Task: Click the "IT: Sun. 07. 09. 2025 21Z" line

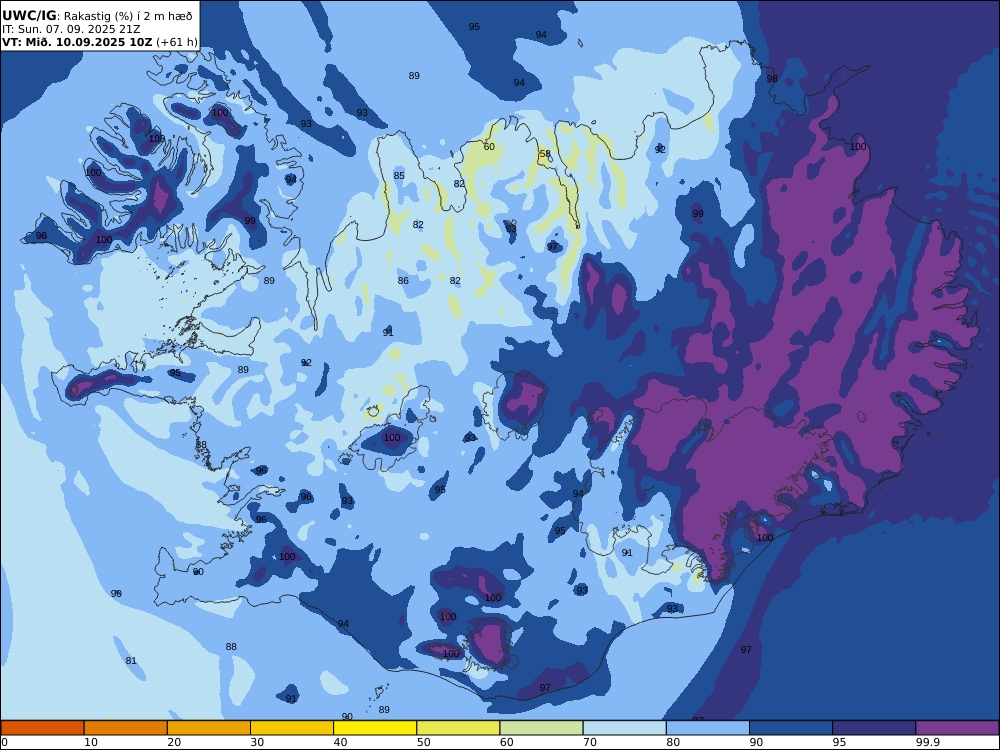Action: (71, 29)
